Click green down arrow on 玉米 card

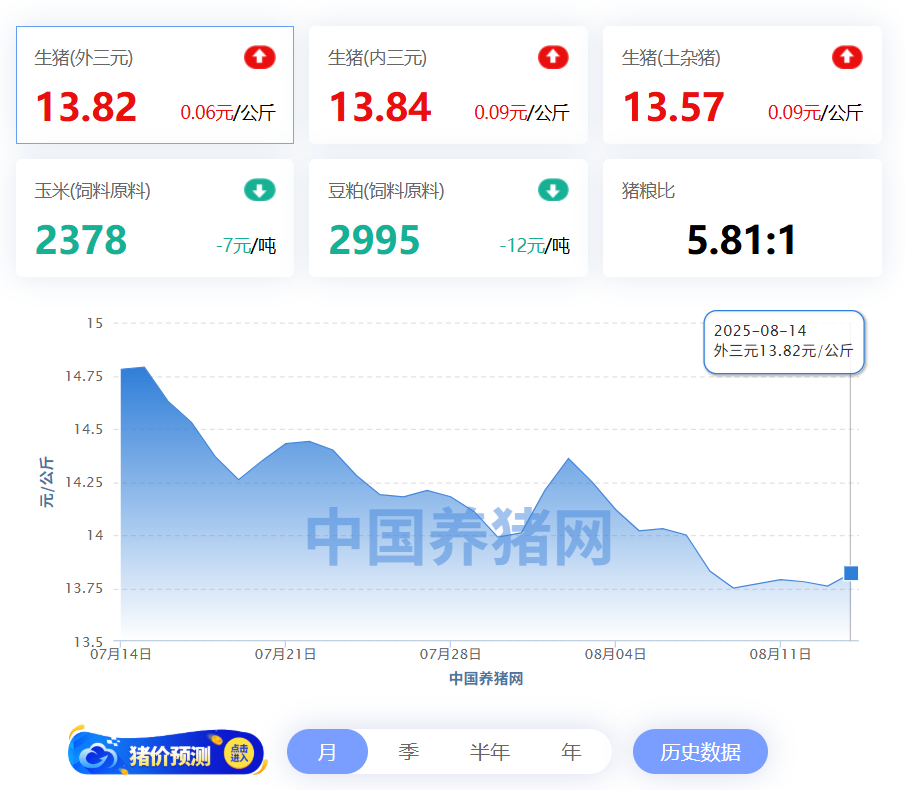(x=260, y=190)
